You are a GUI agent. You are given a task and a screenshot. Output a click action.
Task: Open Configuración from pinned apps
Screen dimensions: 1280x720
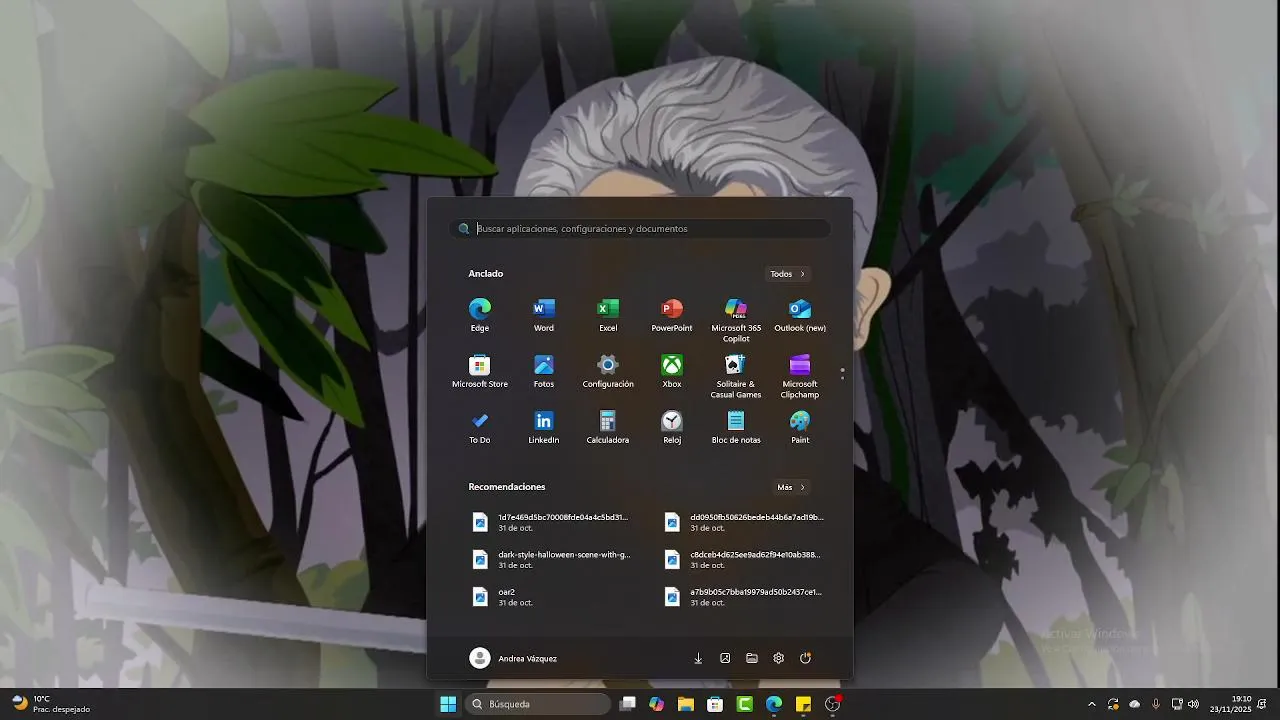[608, 371]
